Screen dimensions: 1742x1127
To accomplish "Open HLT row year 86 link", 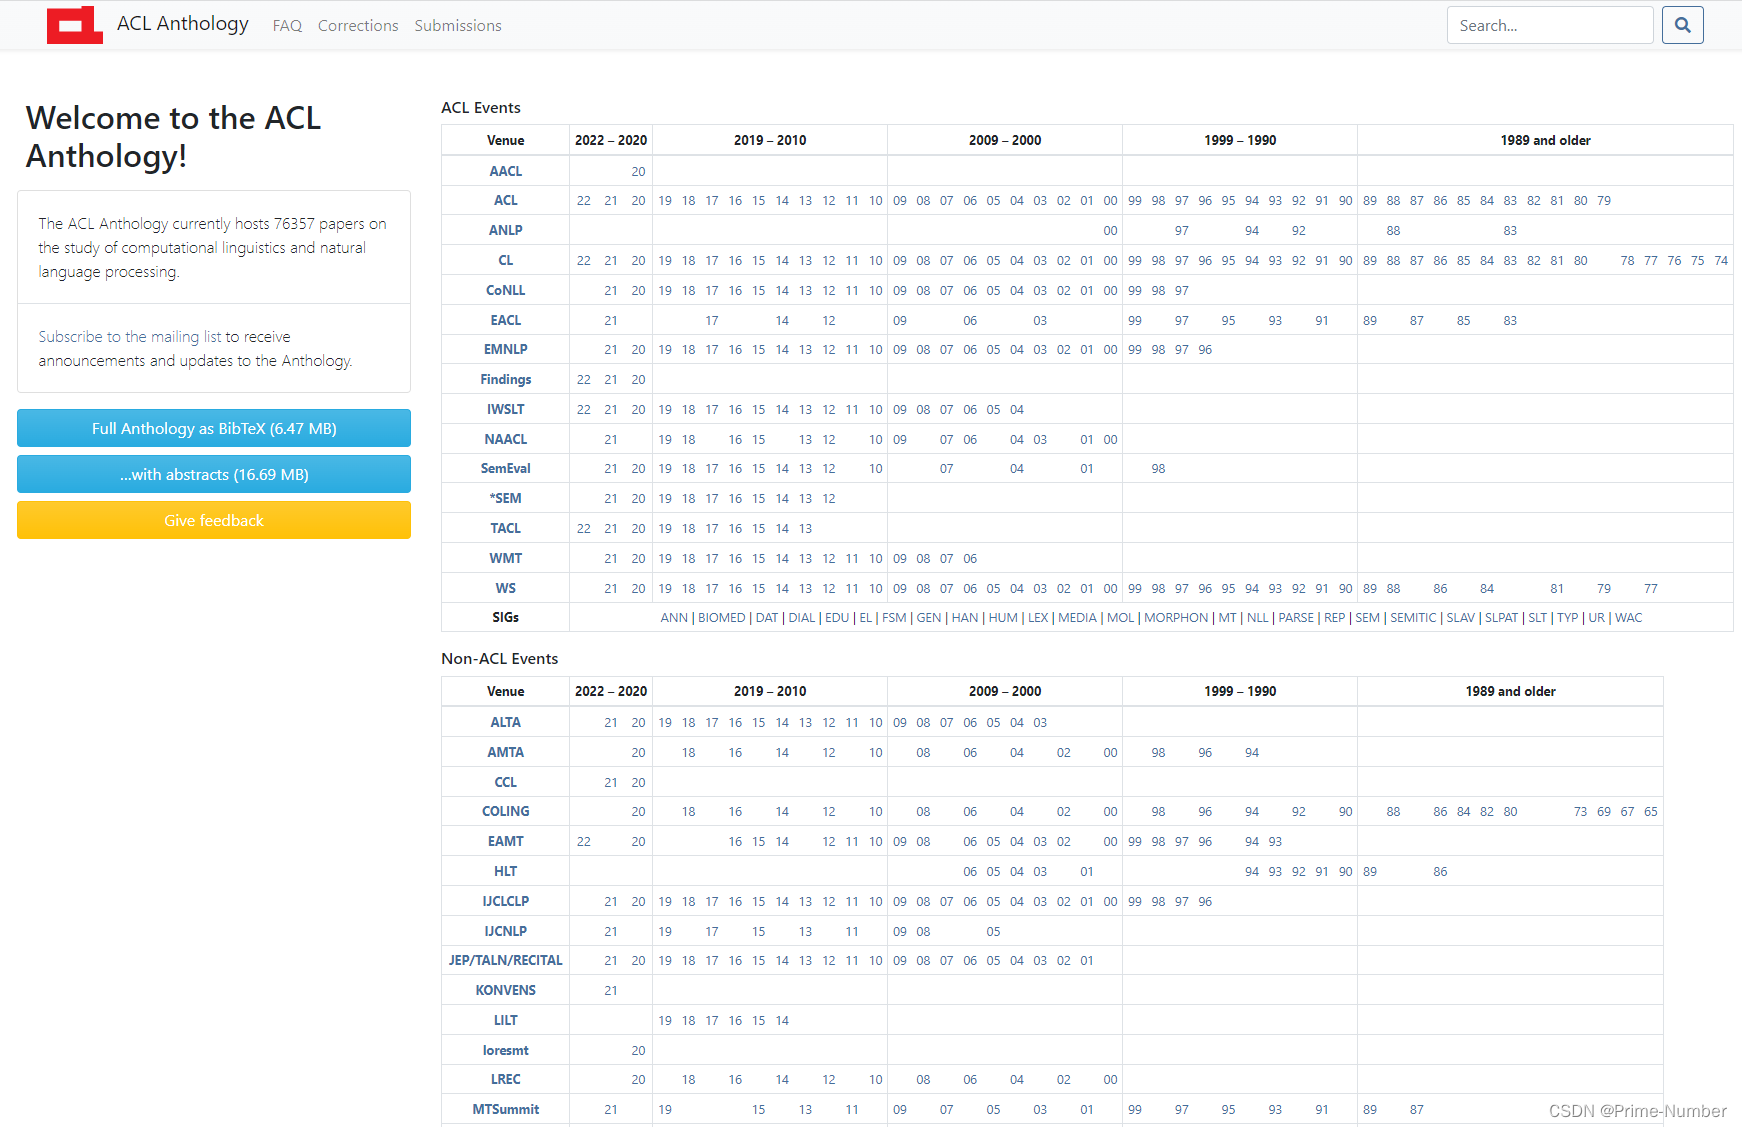I will coord(1440,872).
